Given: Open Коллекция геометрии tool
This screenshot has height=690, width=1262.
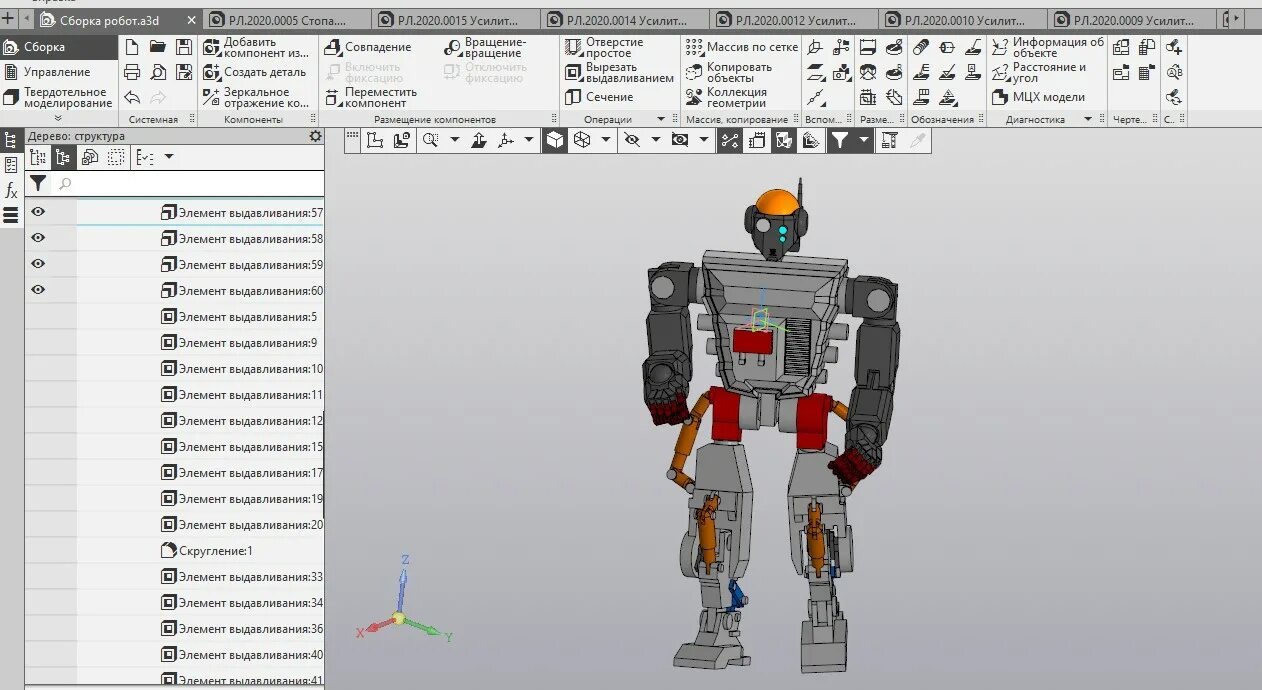Looking at the screenshot, I should pos(727,97).
